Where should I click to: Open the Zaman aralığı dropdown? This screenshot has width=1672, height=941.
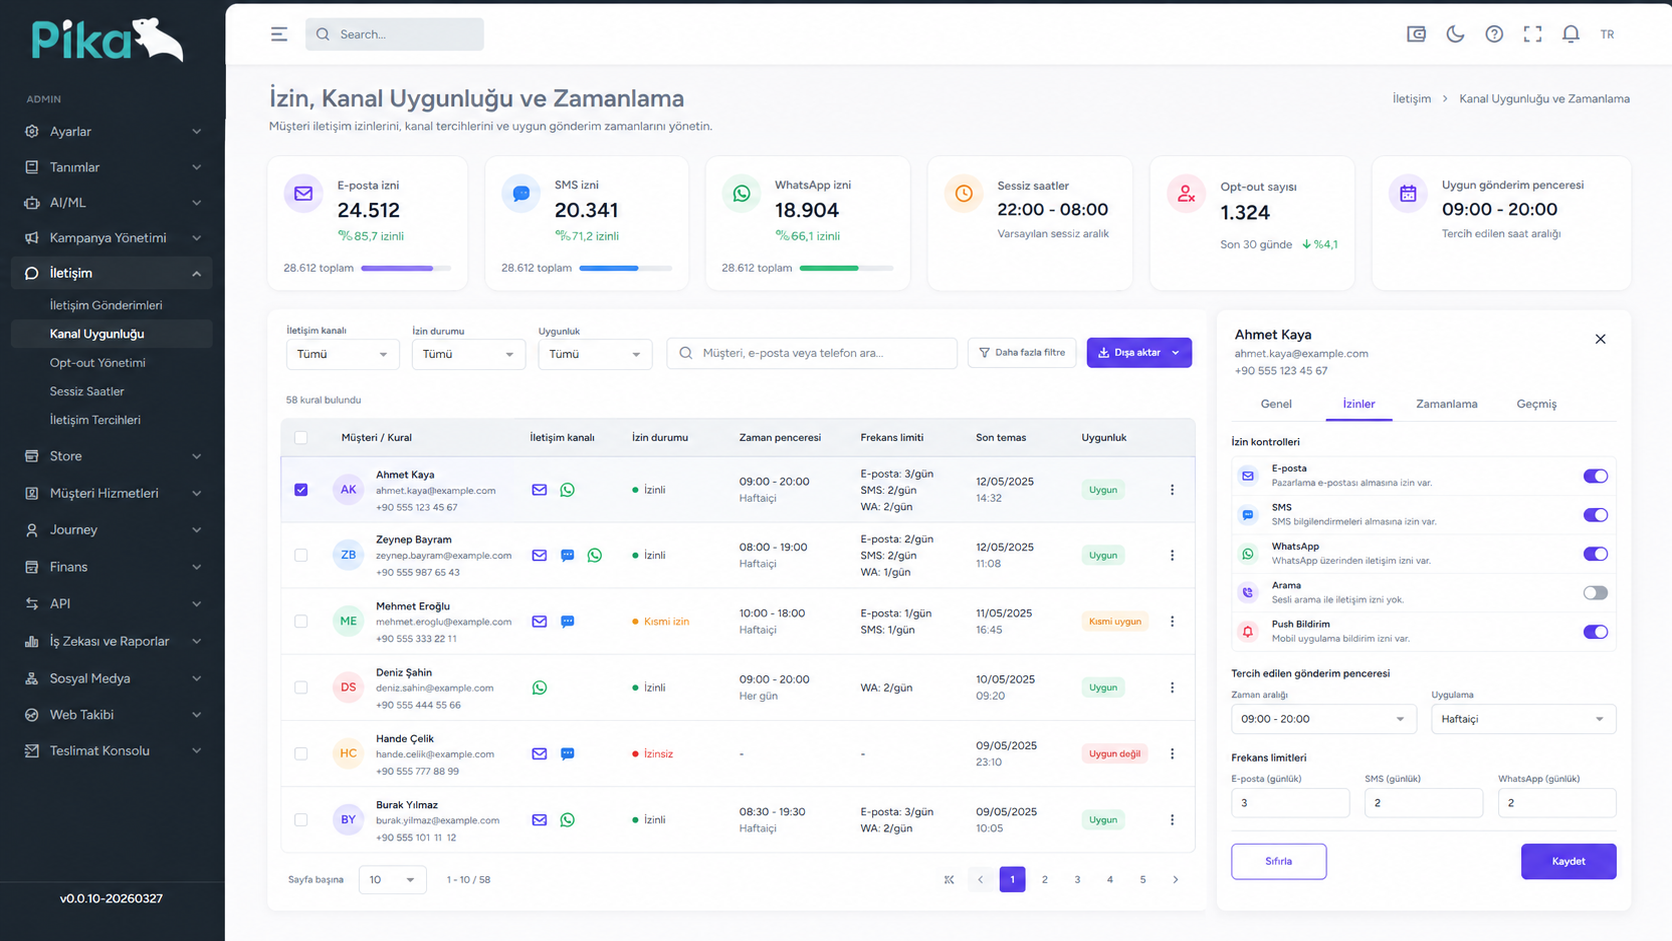click(1323, 719)
